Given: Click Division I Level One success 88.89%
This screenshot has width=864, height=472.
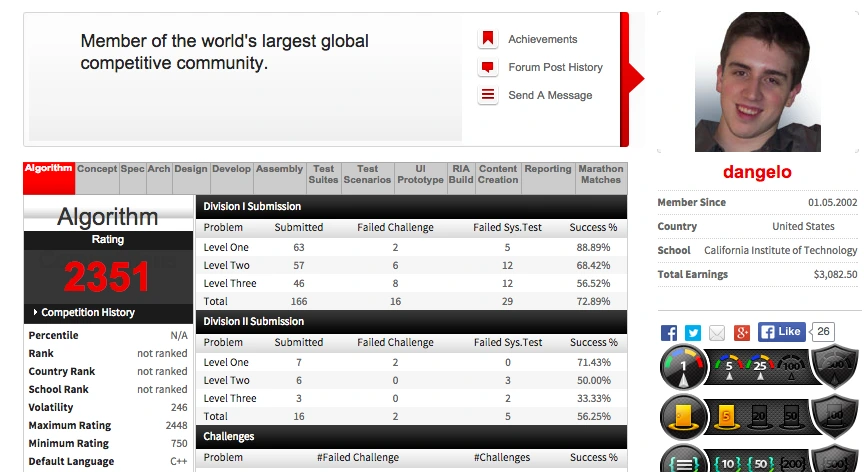Looking at the screenshot, I should click(x=593, y=248).
